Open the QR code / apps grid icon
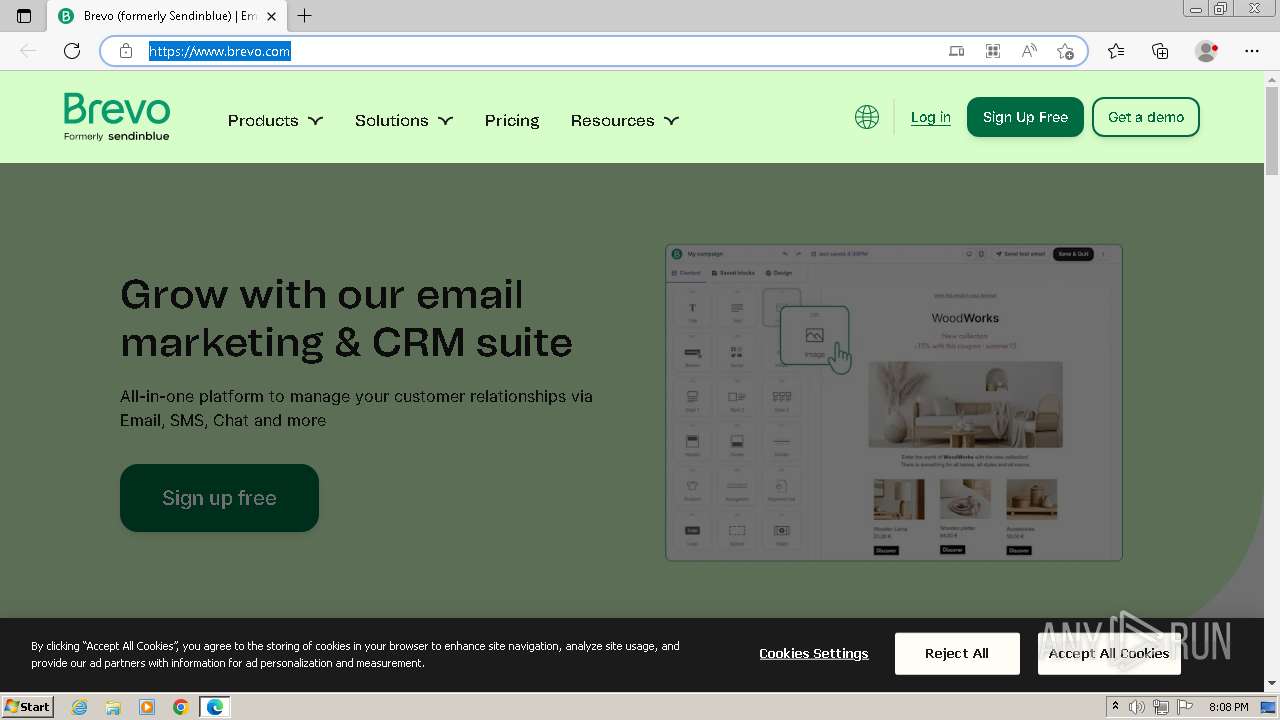1280x720 pixels. click(993, 51)
